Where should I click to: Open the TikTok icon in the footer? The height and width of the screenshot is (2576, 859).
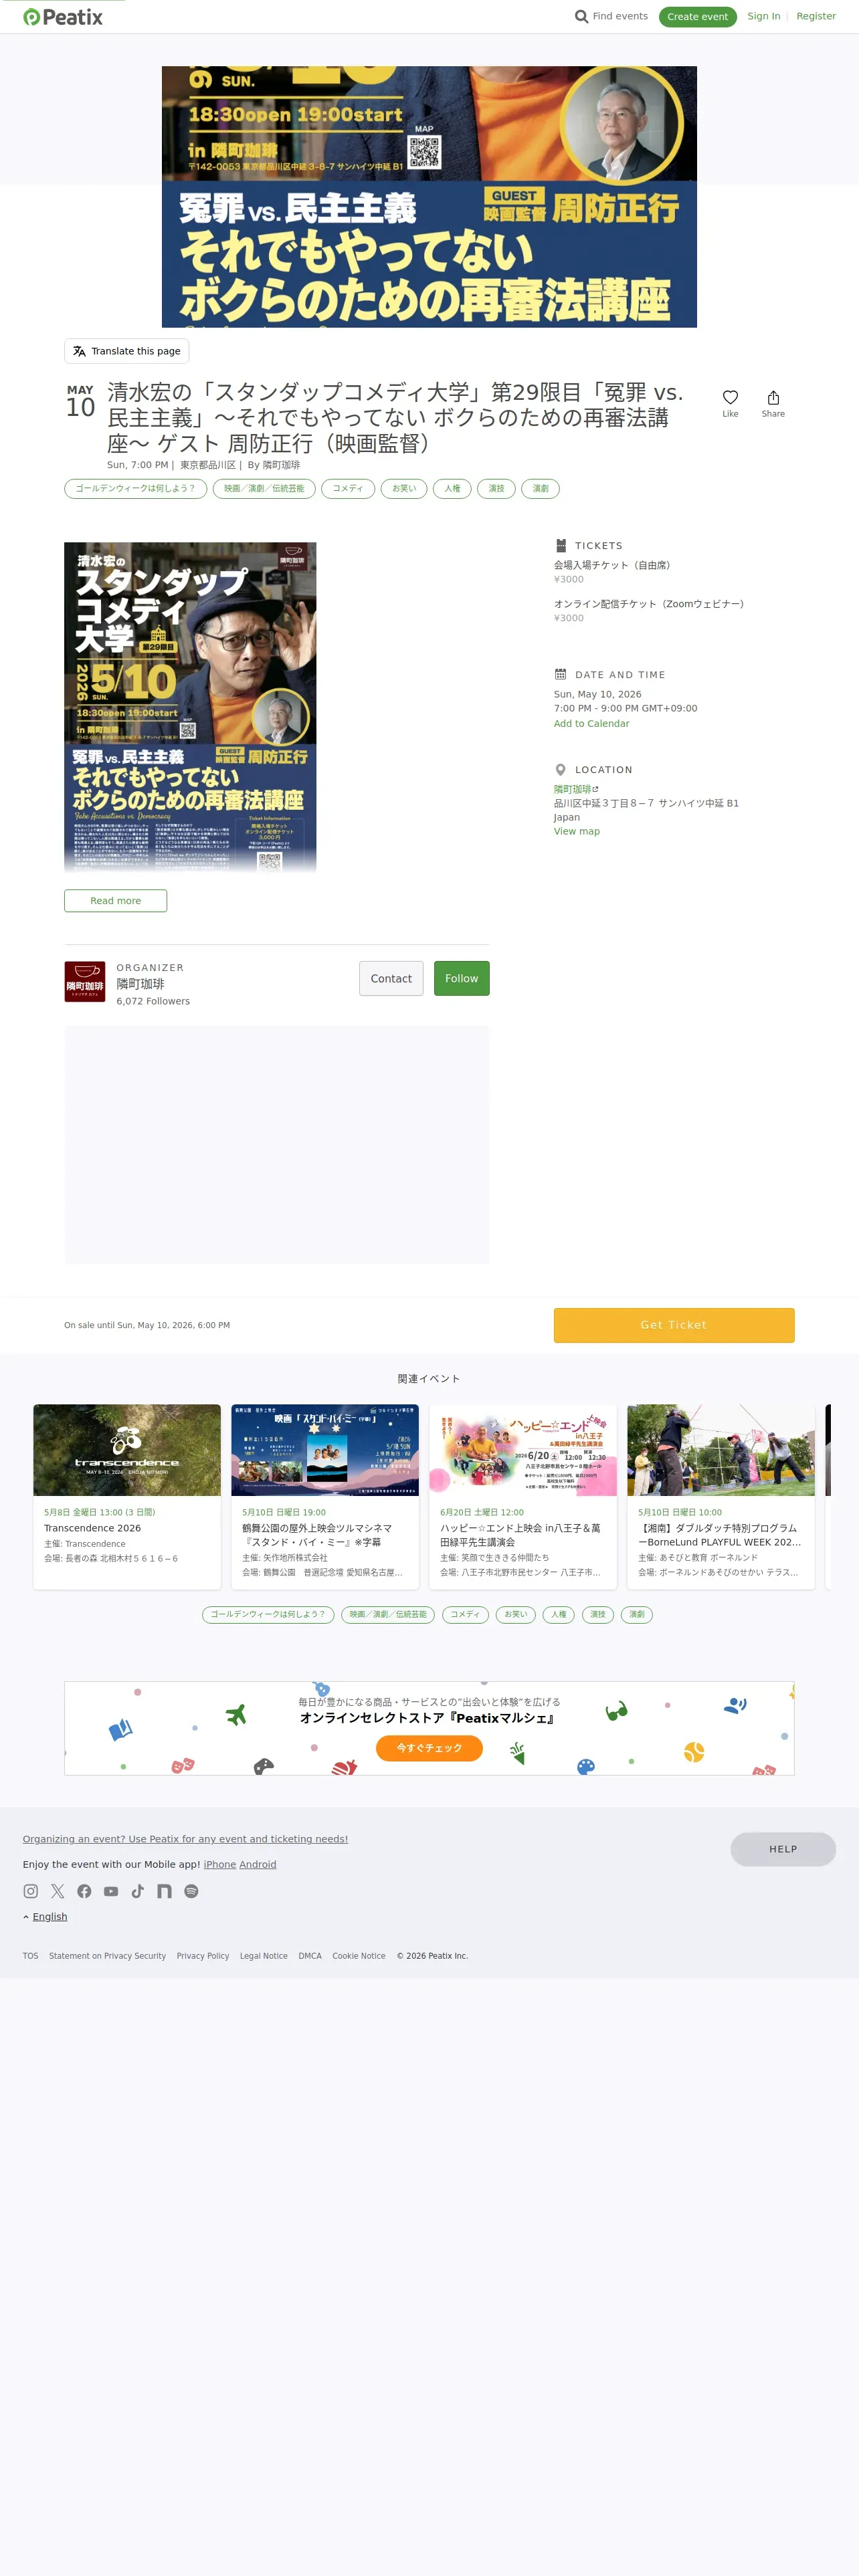pyautogui.click(x=137, y=1891)
